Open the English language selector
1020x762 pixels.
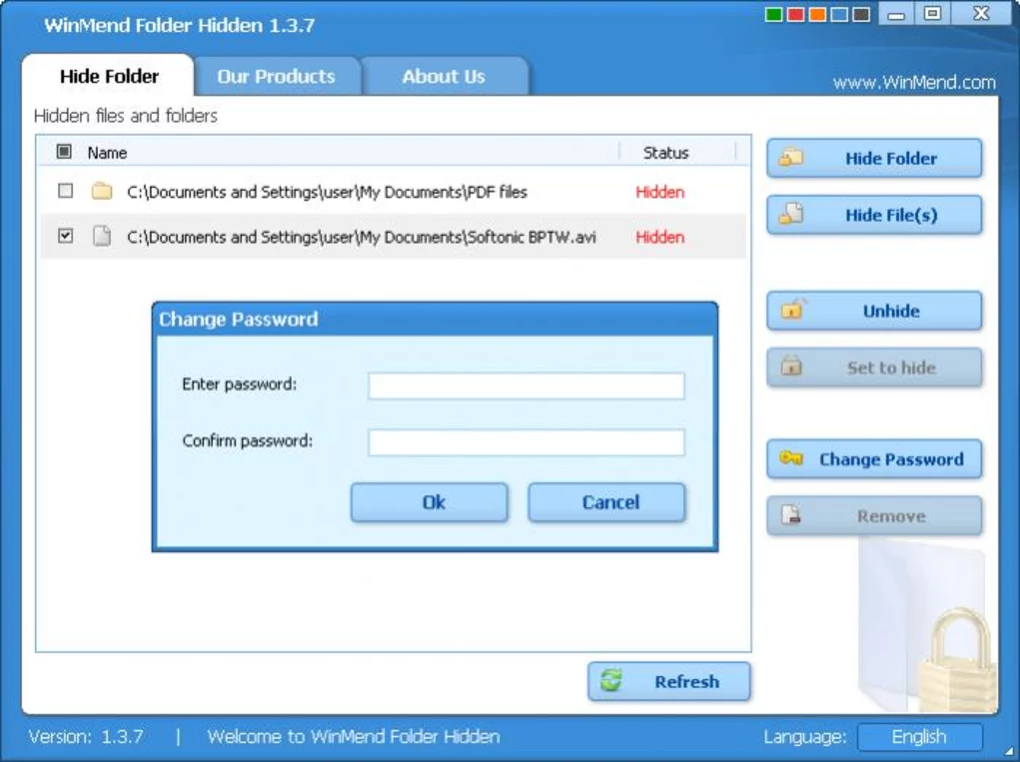[x=920, y=736]
